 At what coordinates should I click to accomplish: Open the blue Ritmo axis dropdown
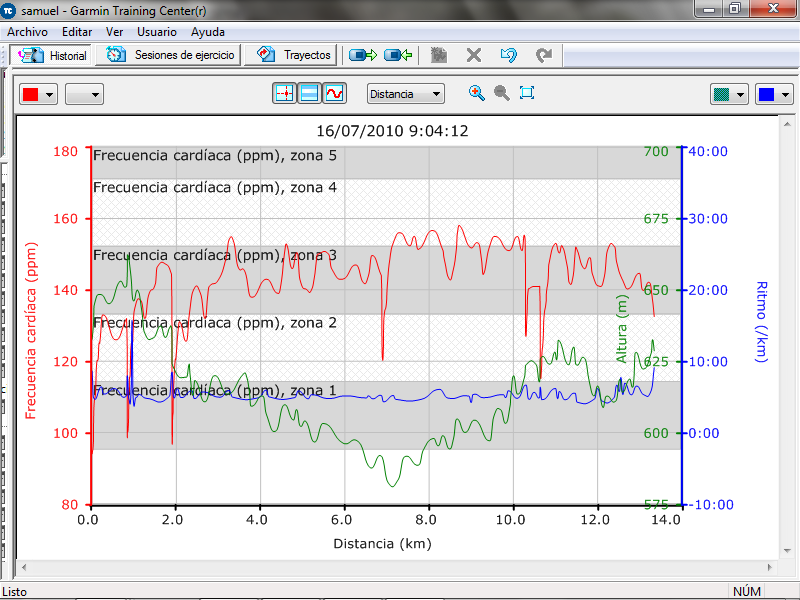click(774, 94)
